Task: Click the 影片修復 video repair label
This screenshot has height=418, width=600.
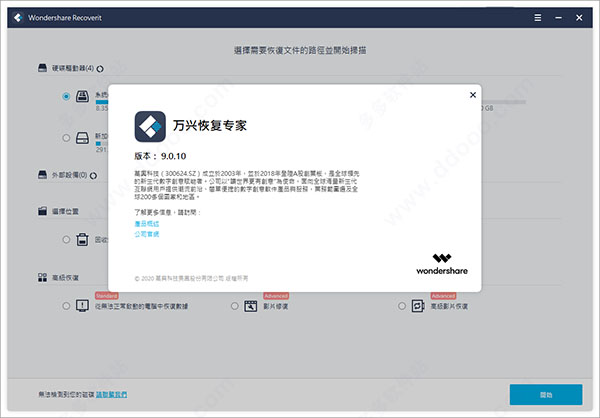Action: tap(276, 306)
